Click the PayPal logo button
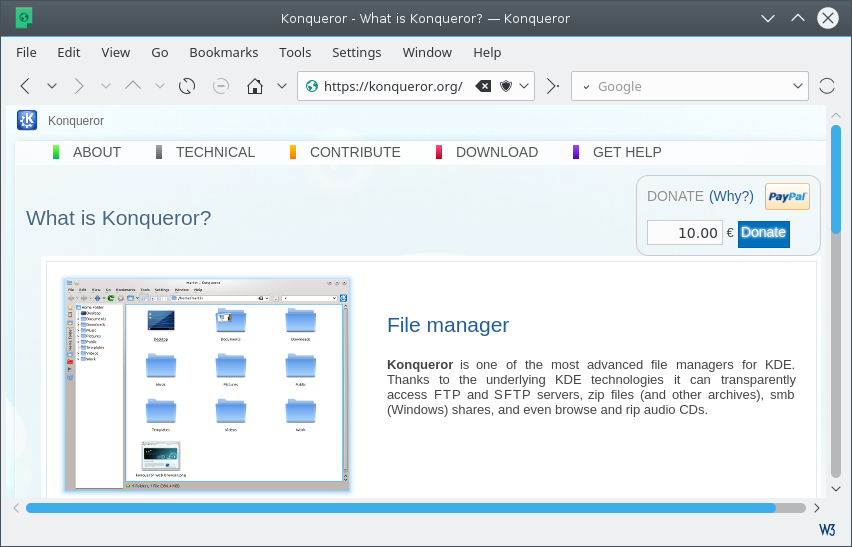Screen dimensions: 852x547 coord(787,197)
